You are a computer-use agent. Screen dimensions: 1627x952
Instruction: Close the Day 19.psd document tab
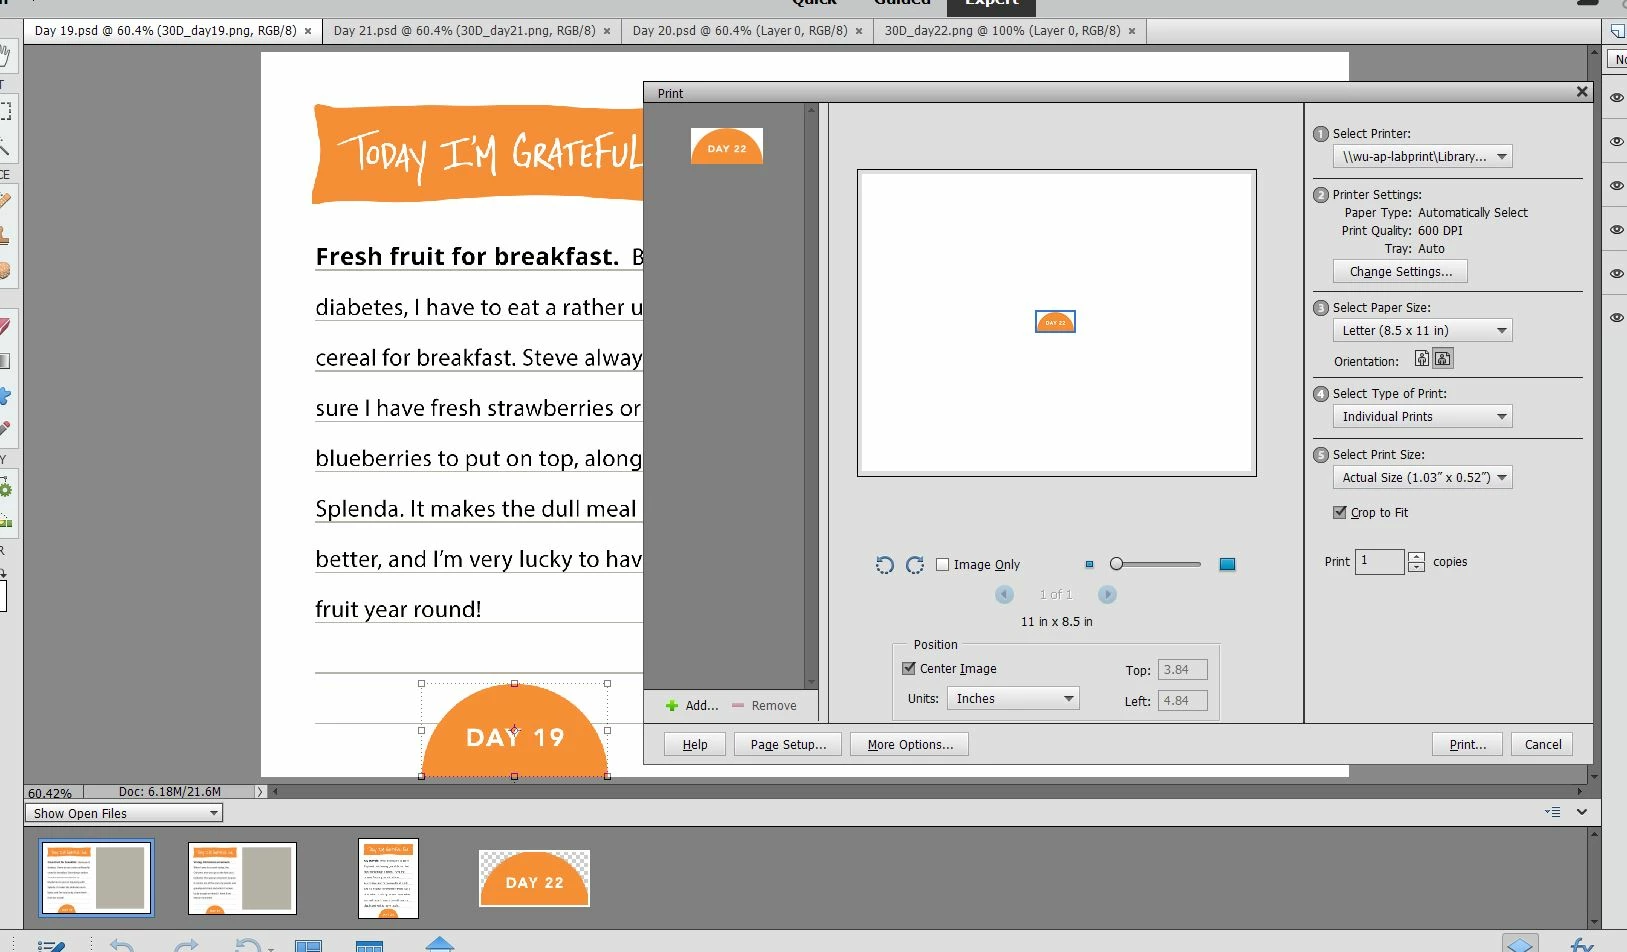[308, 31]
